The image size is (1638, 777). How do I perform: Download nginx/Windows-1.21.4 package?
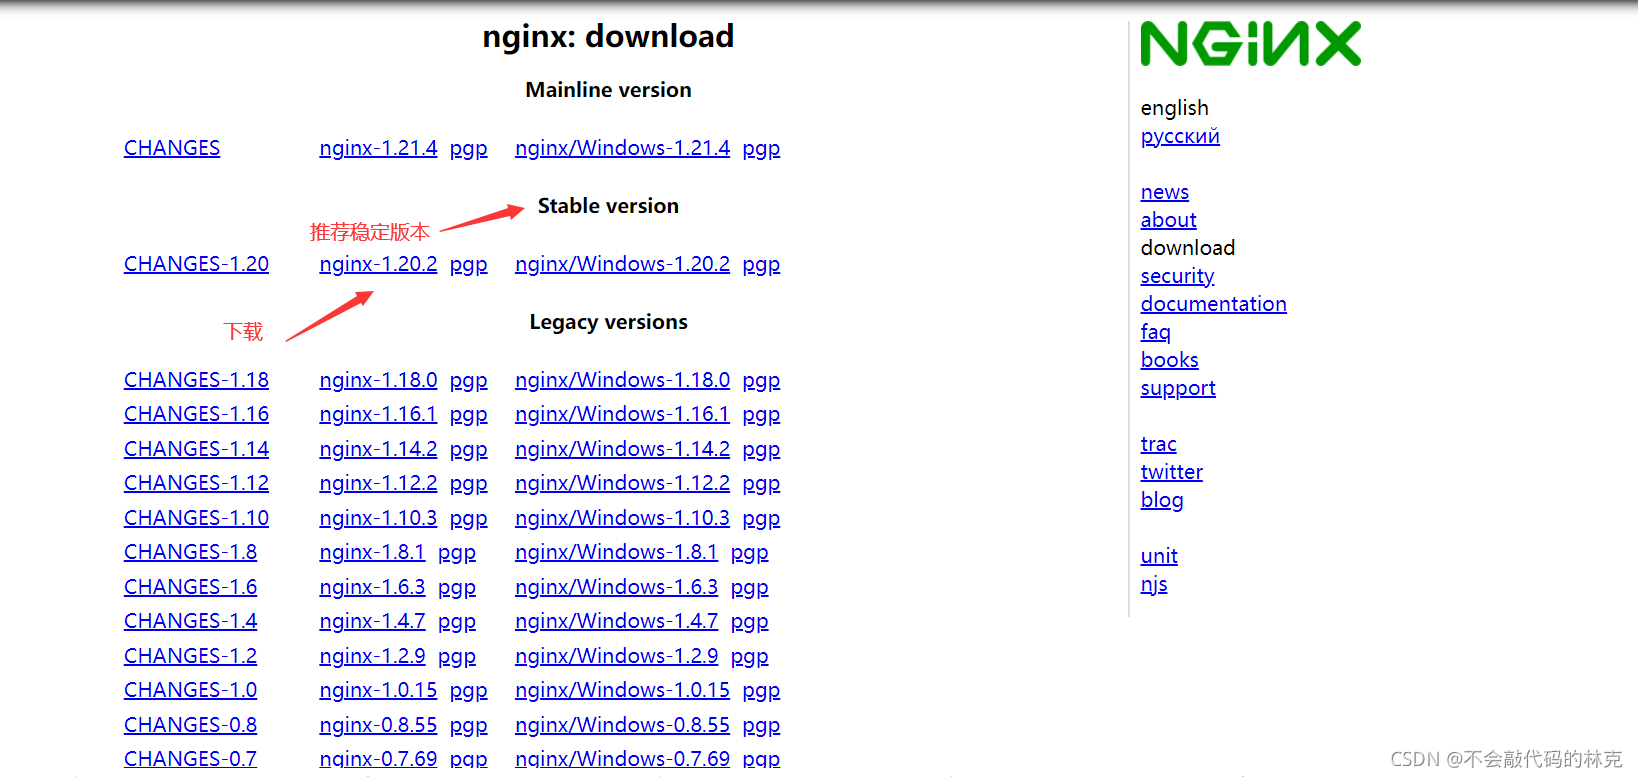coord(622,148)
